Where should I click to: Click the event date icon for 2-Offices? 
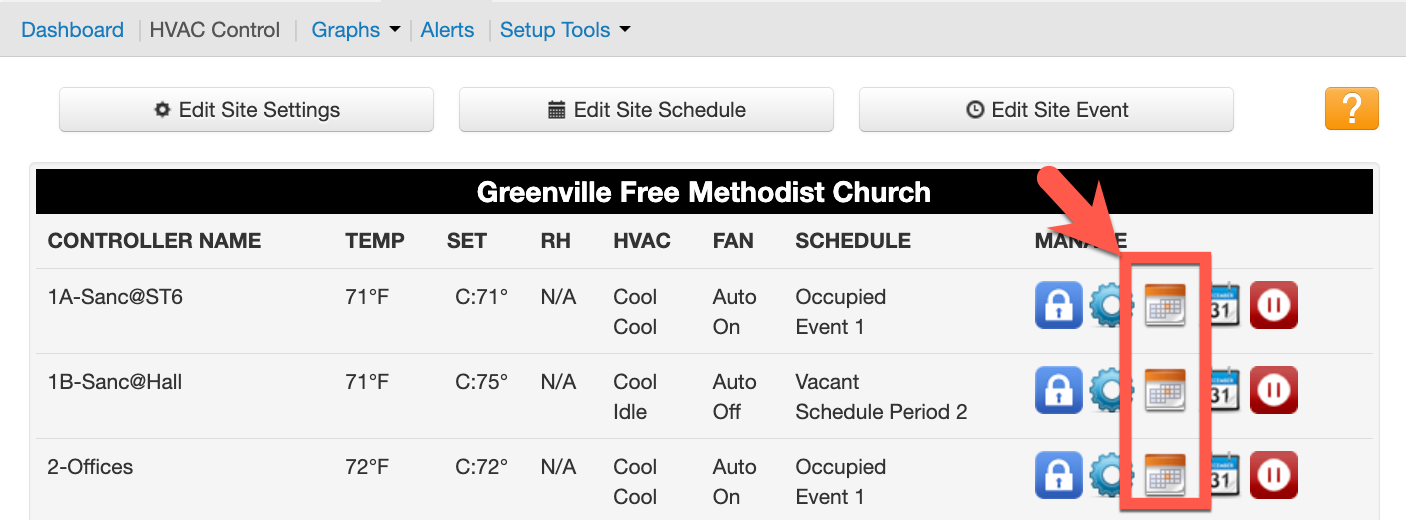[x=1224, y=475]
